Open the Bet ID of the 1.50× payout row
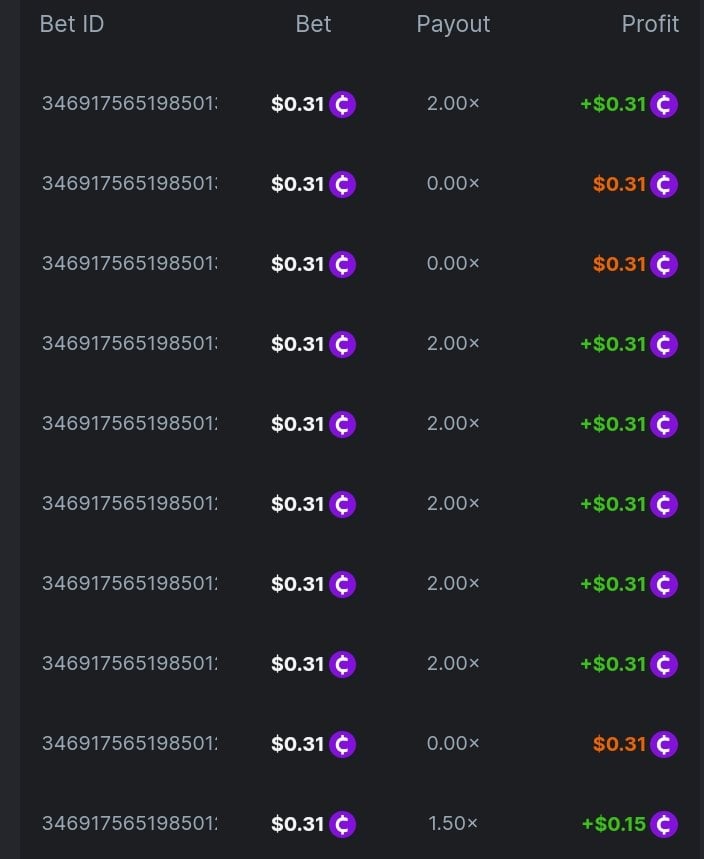This screenshot has width=704, height=859. [x=129, y=824]
